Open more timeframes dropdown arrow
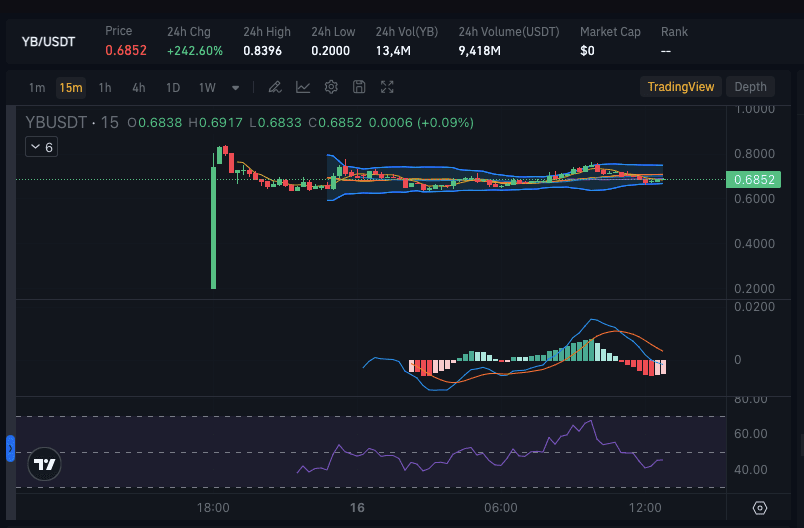 coord(236,87)
